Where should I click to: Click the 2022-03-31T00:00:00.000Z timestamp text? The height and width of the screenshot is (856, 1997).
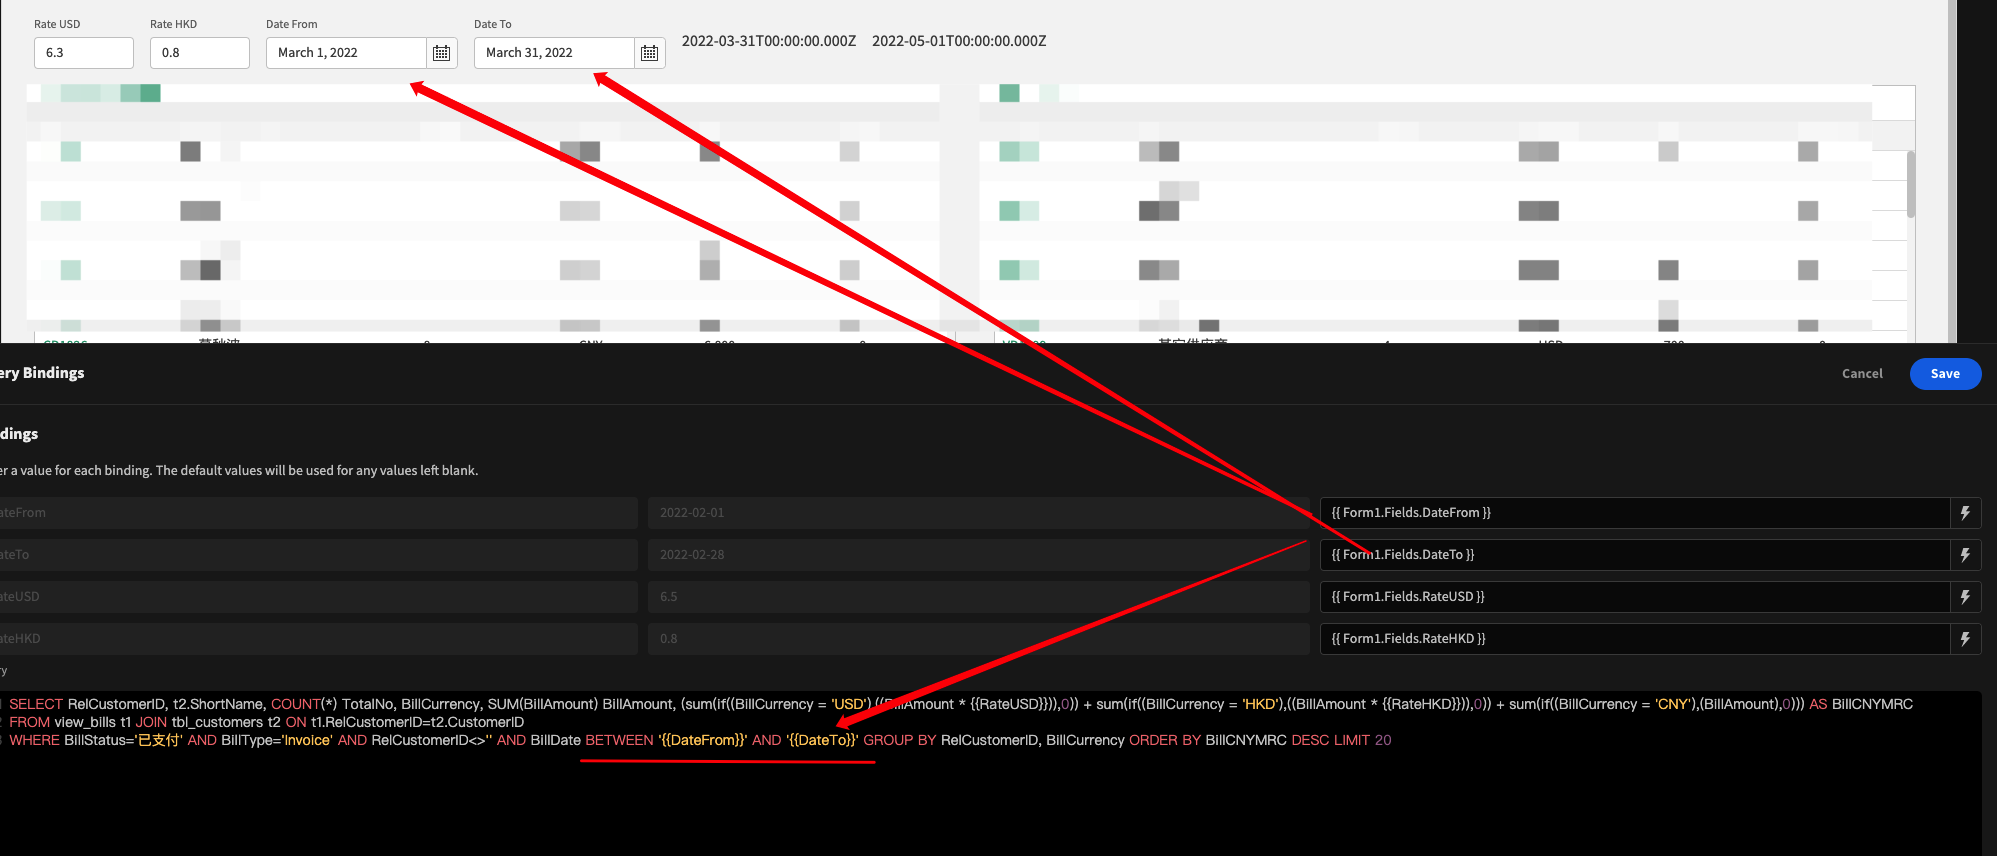pyautogui.click(x=769, y=41)
